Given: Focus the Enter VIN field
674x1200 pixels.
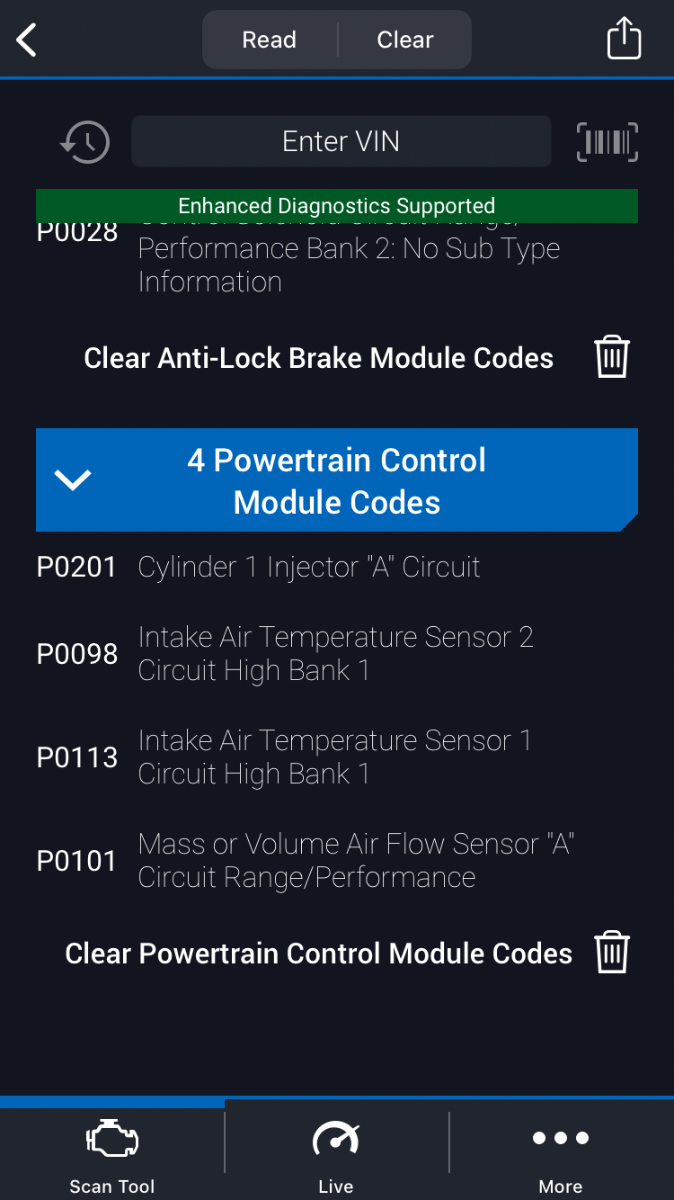Looking at the screenshot, I should pyautogui.click(x=341, y=142).
